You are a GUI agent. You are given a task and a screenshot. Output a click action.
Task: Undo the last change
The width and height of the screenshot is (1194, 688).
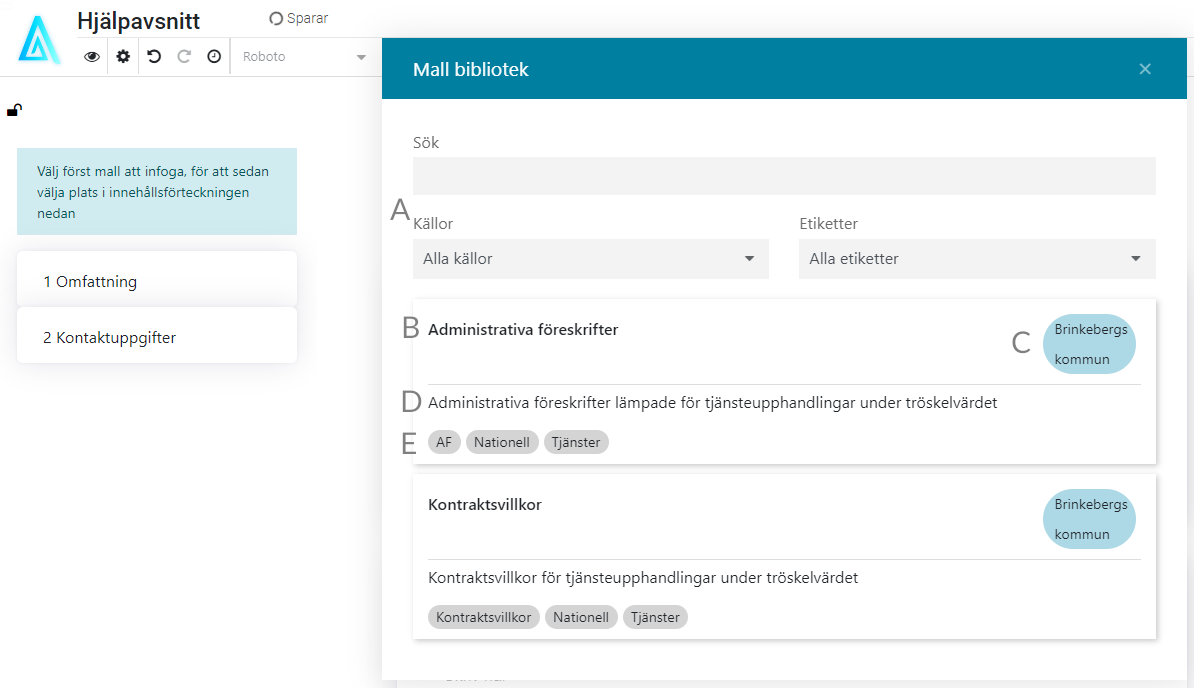[154, 57]
